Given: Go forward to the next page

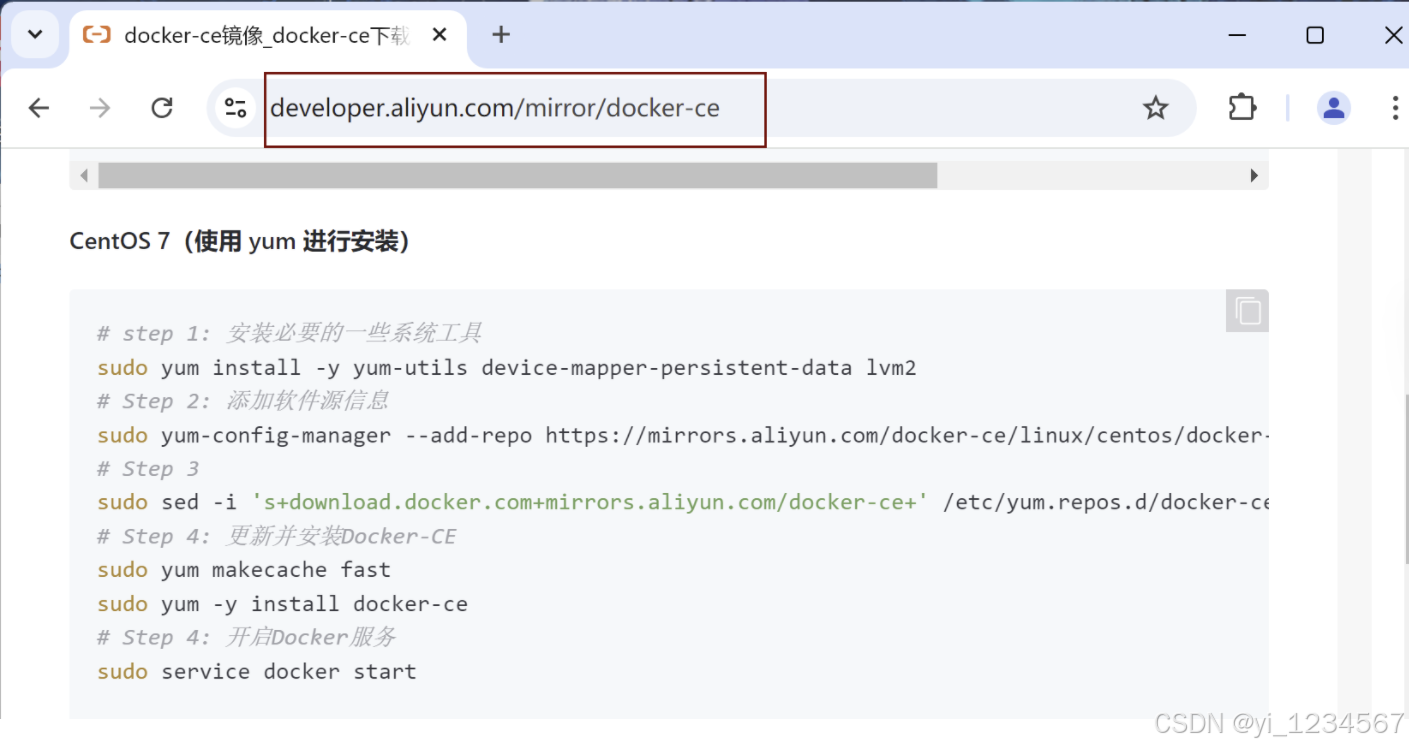Looking at the screenshot, I should point(100,108).
